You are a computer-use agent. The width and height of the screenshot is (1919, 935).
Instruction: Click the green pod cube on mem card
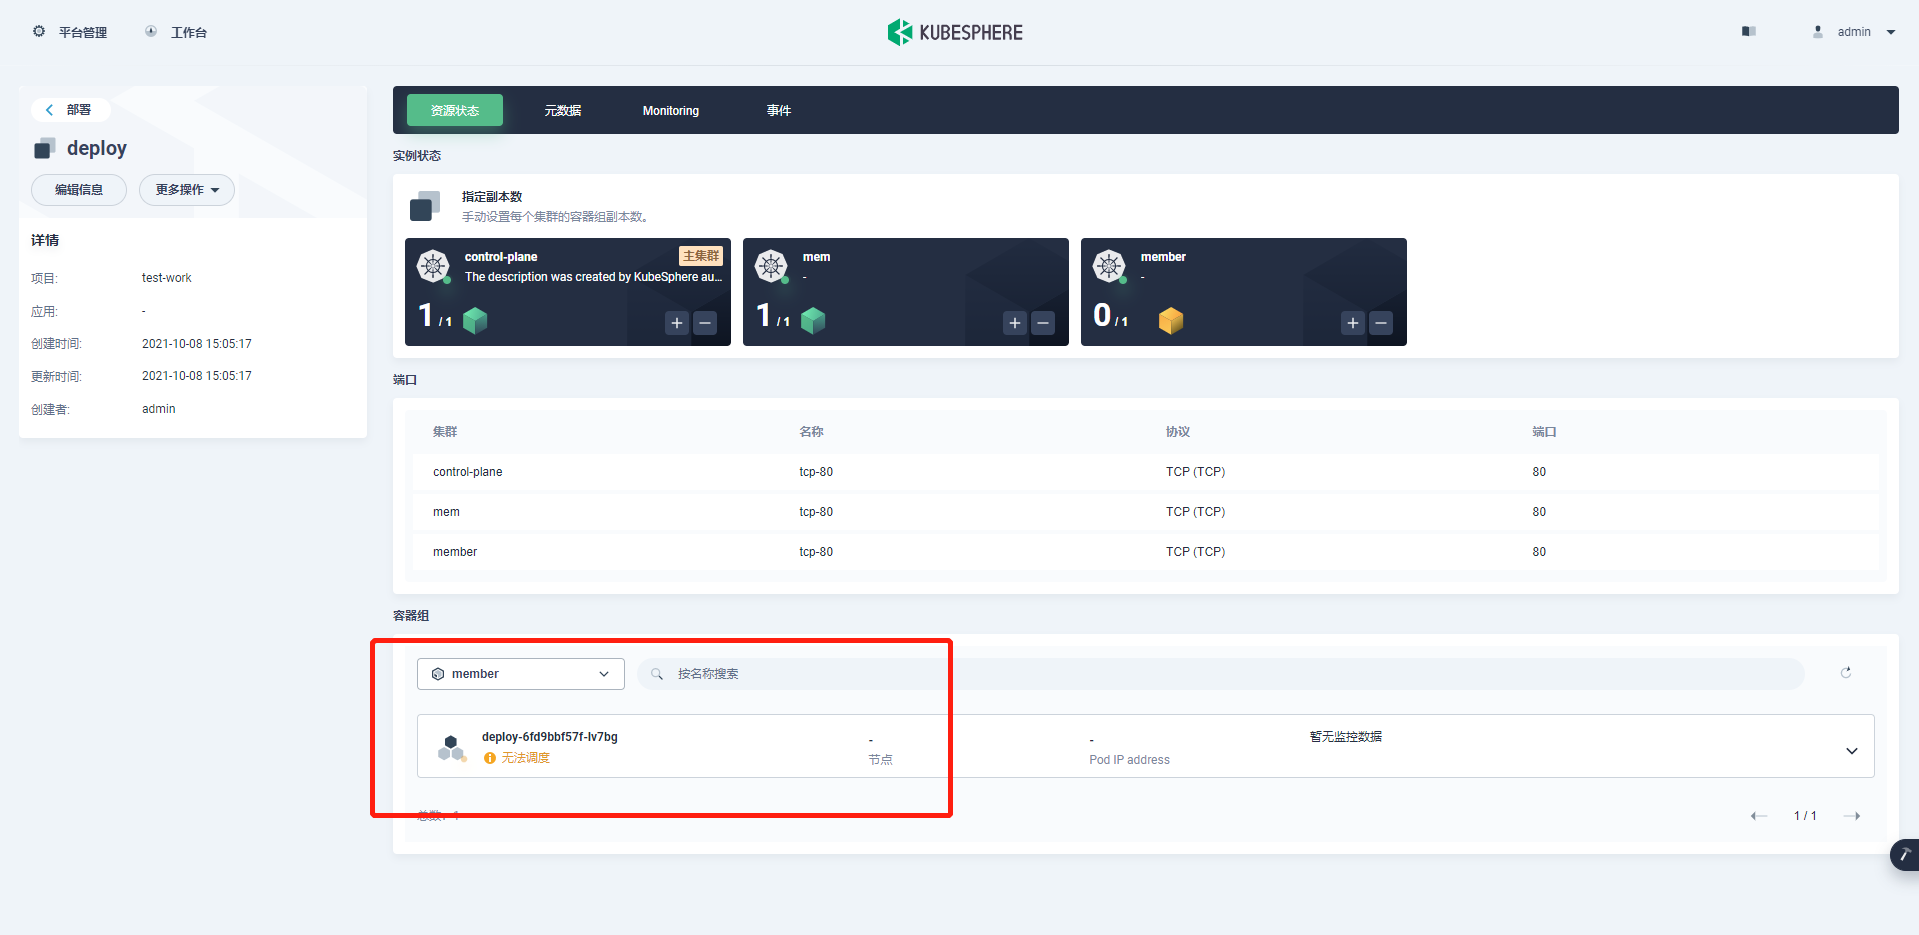(814, 320)
